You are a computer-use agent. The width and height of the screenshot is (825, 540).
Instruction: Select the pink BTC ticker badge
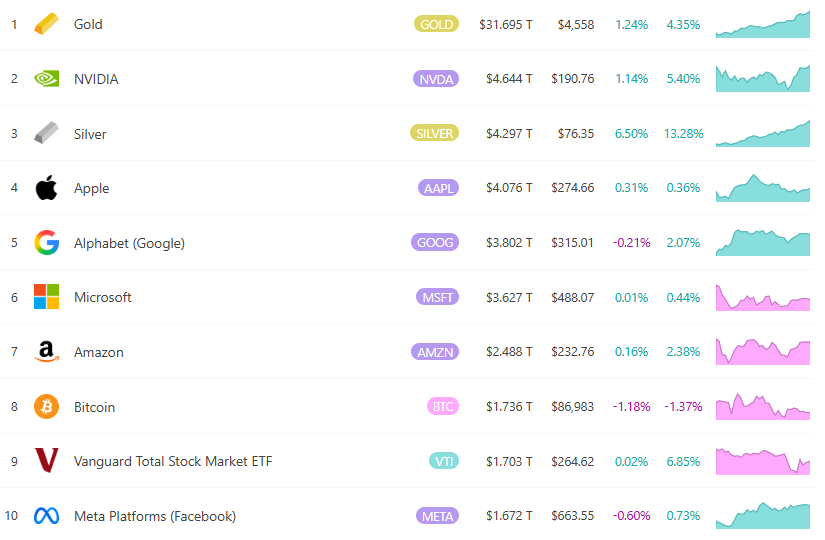tap(442, 407)
